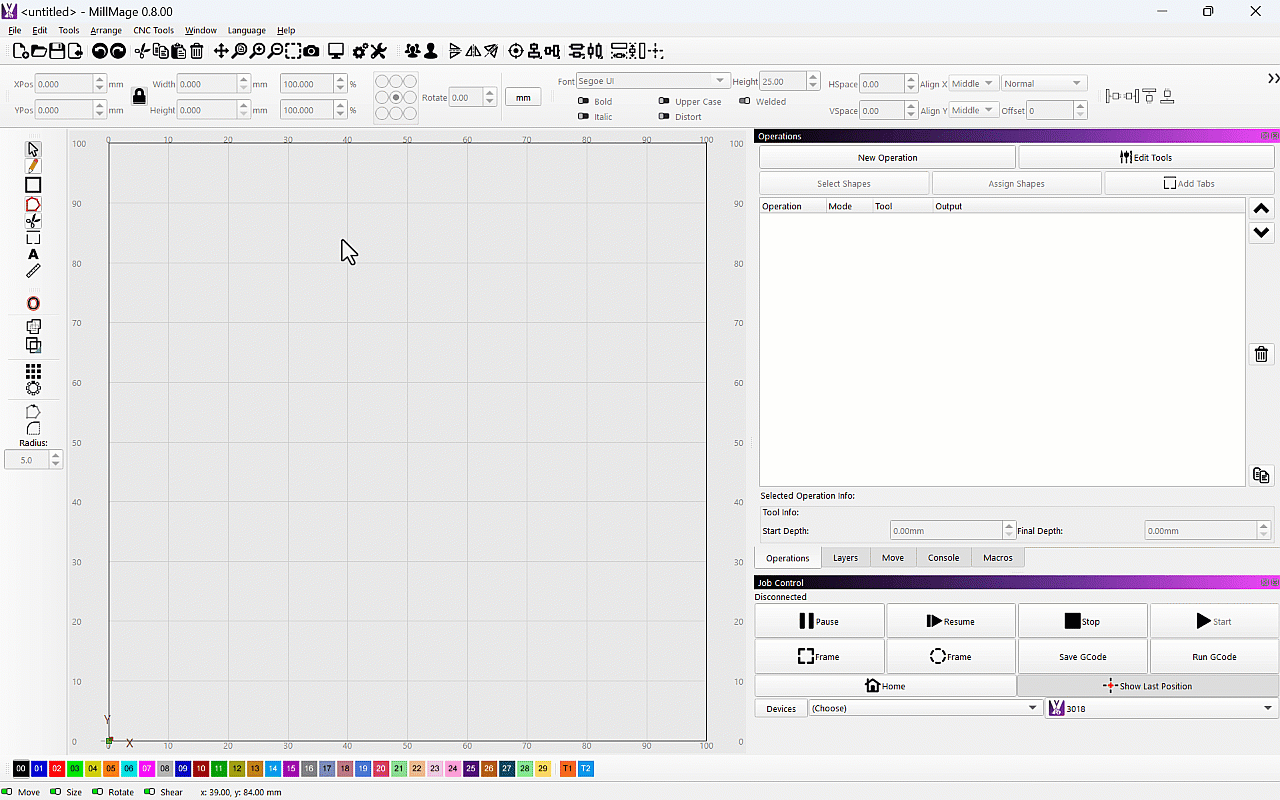Delete operation using Operations panel trash icon

click(x=1261, y=354)
